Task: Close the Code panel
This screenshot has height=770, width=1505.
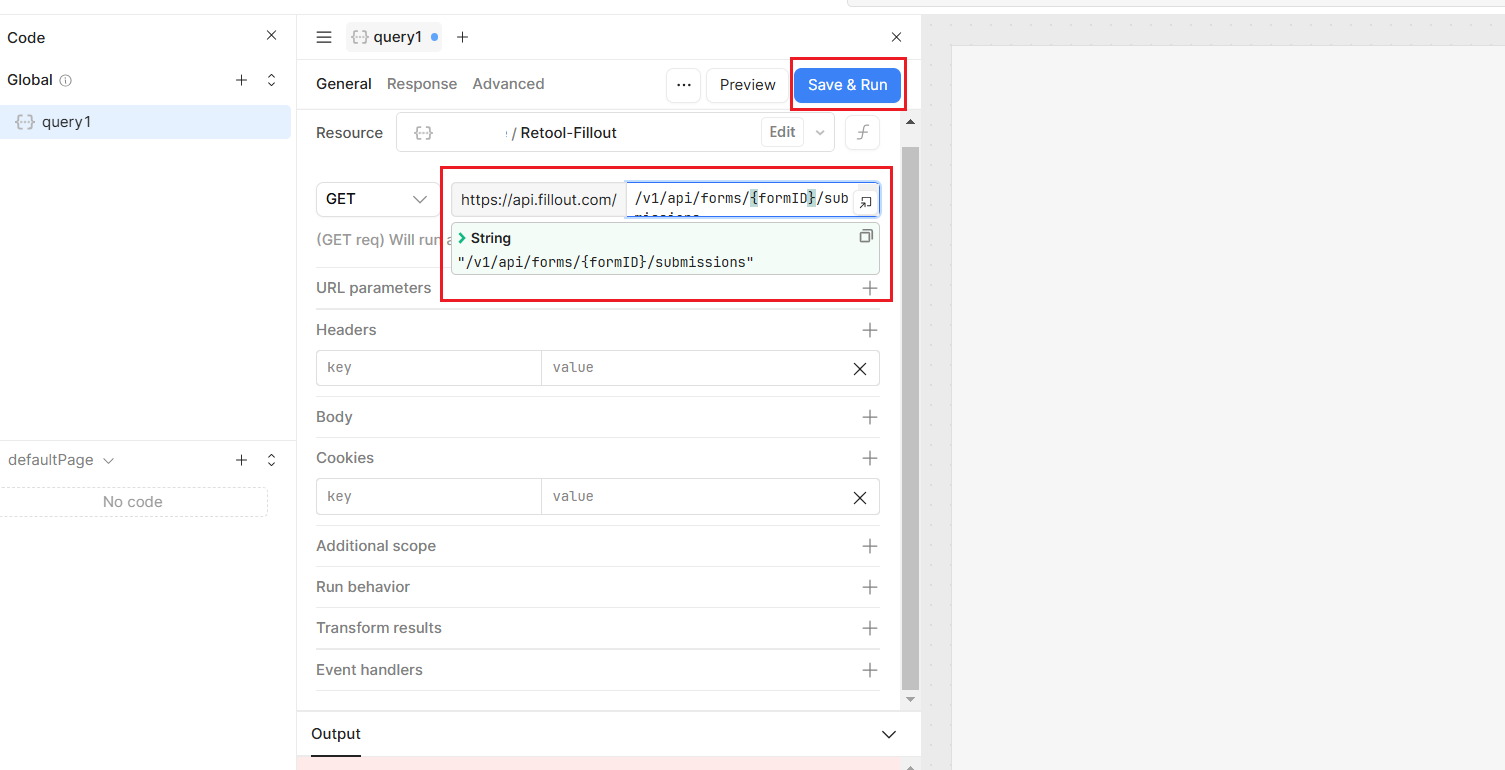Action: coord(271,36)
